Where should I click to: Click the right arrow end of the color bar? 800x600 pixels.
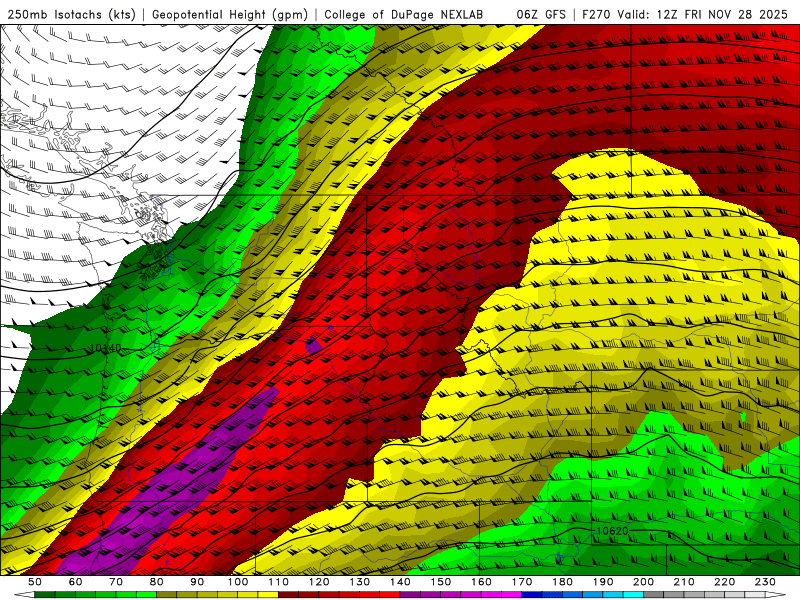[776, 595]
